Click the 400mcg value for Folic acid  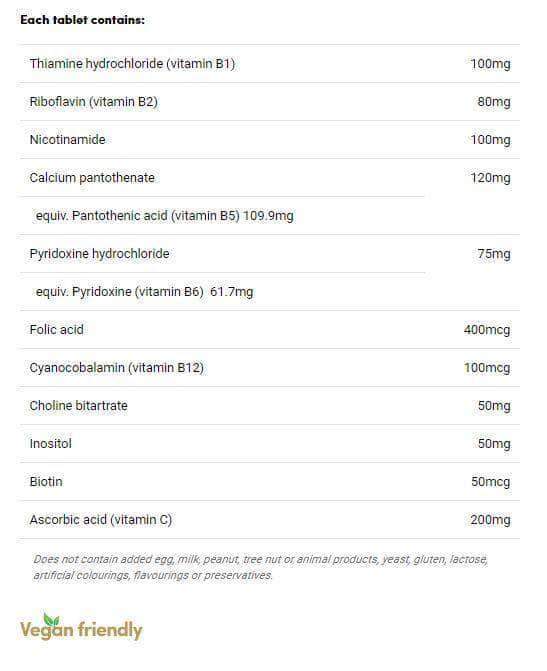coord(487,330)
